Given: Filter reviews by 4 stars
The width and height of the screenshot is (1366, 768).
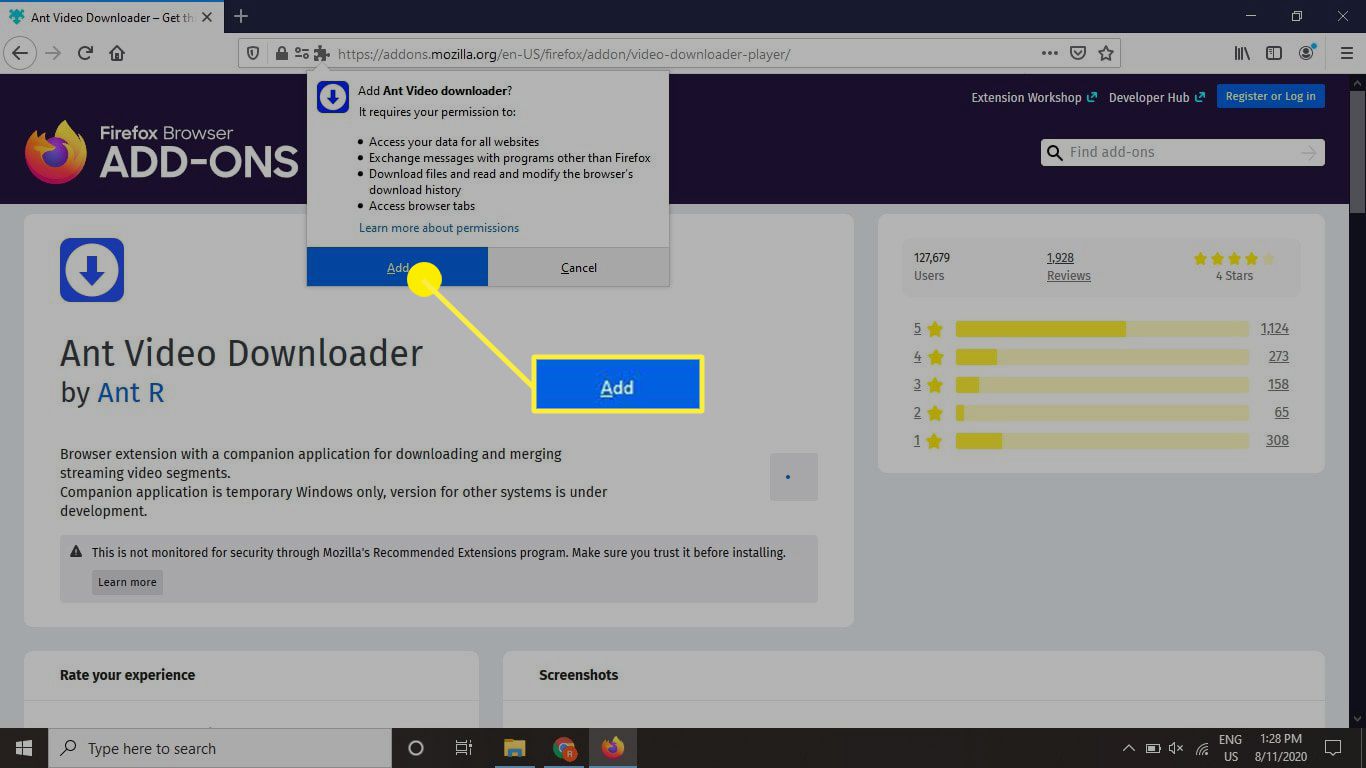Looking at the screenshot, I should pyautogui.click(x=928, y=357).
